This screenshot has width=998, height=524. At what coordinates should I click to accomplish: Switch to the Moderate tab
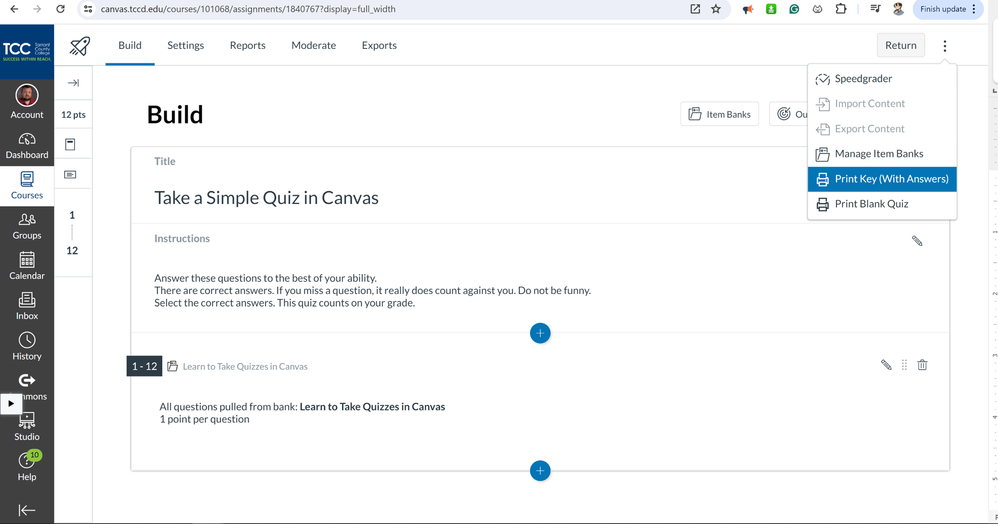tap(314, 45)
